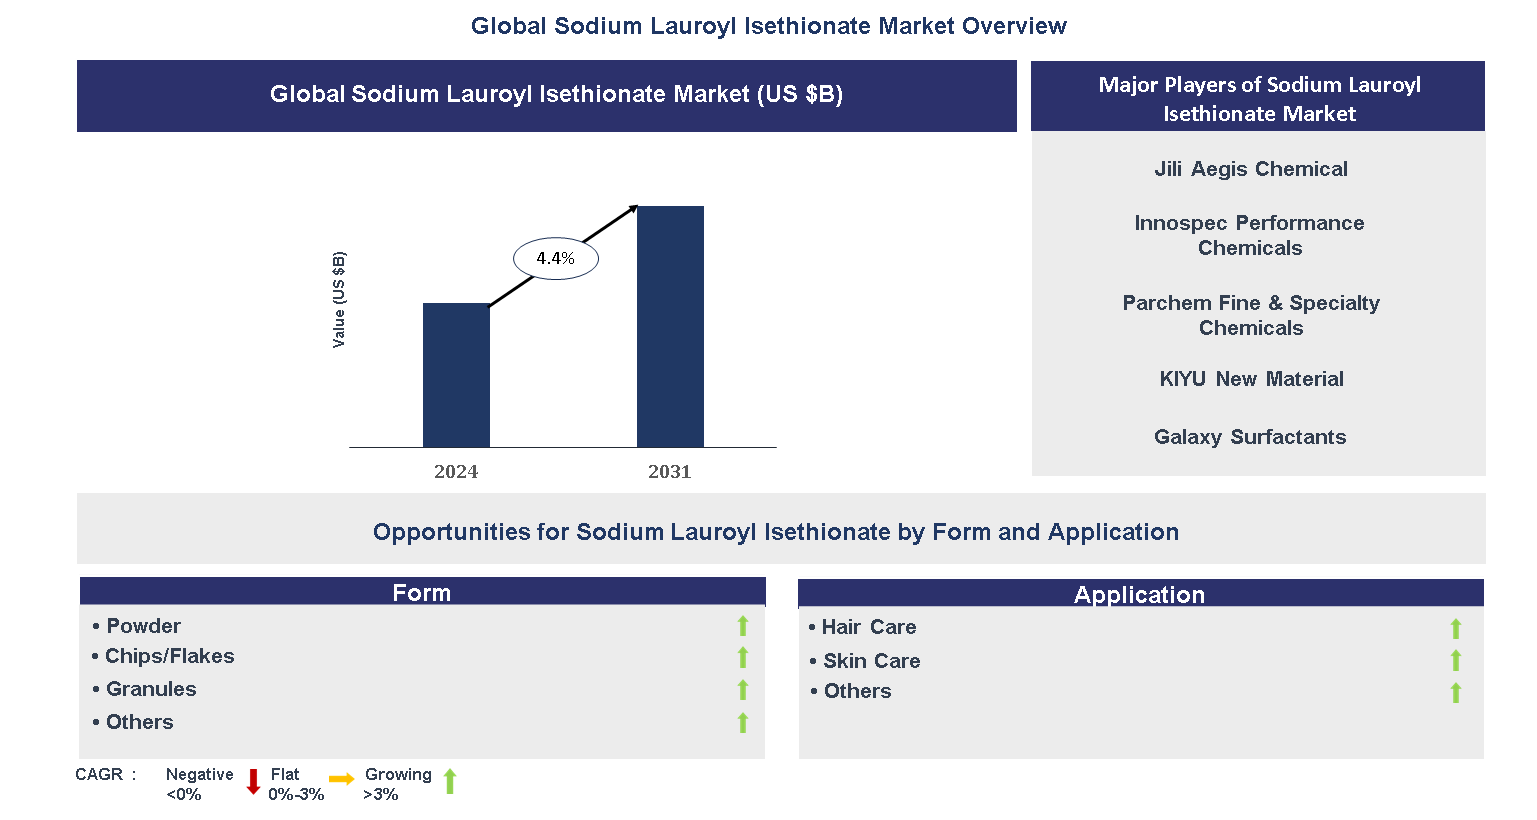Open the Application section header
Screen dimensions: 1537x820
coord(1140,594)
